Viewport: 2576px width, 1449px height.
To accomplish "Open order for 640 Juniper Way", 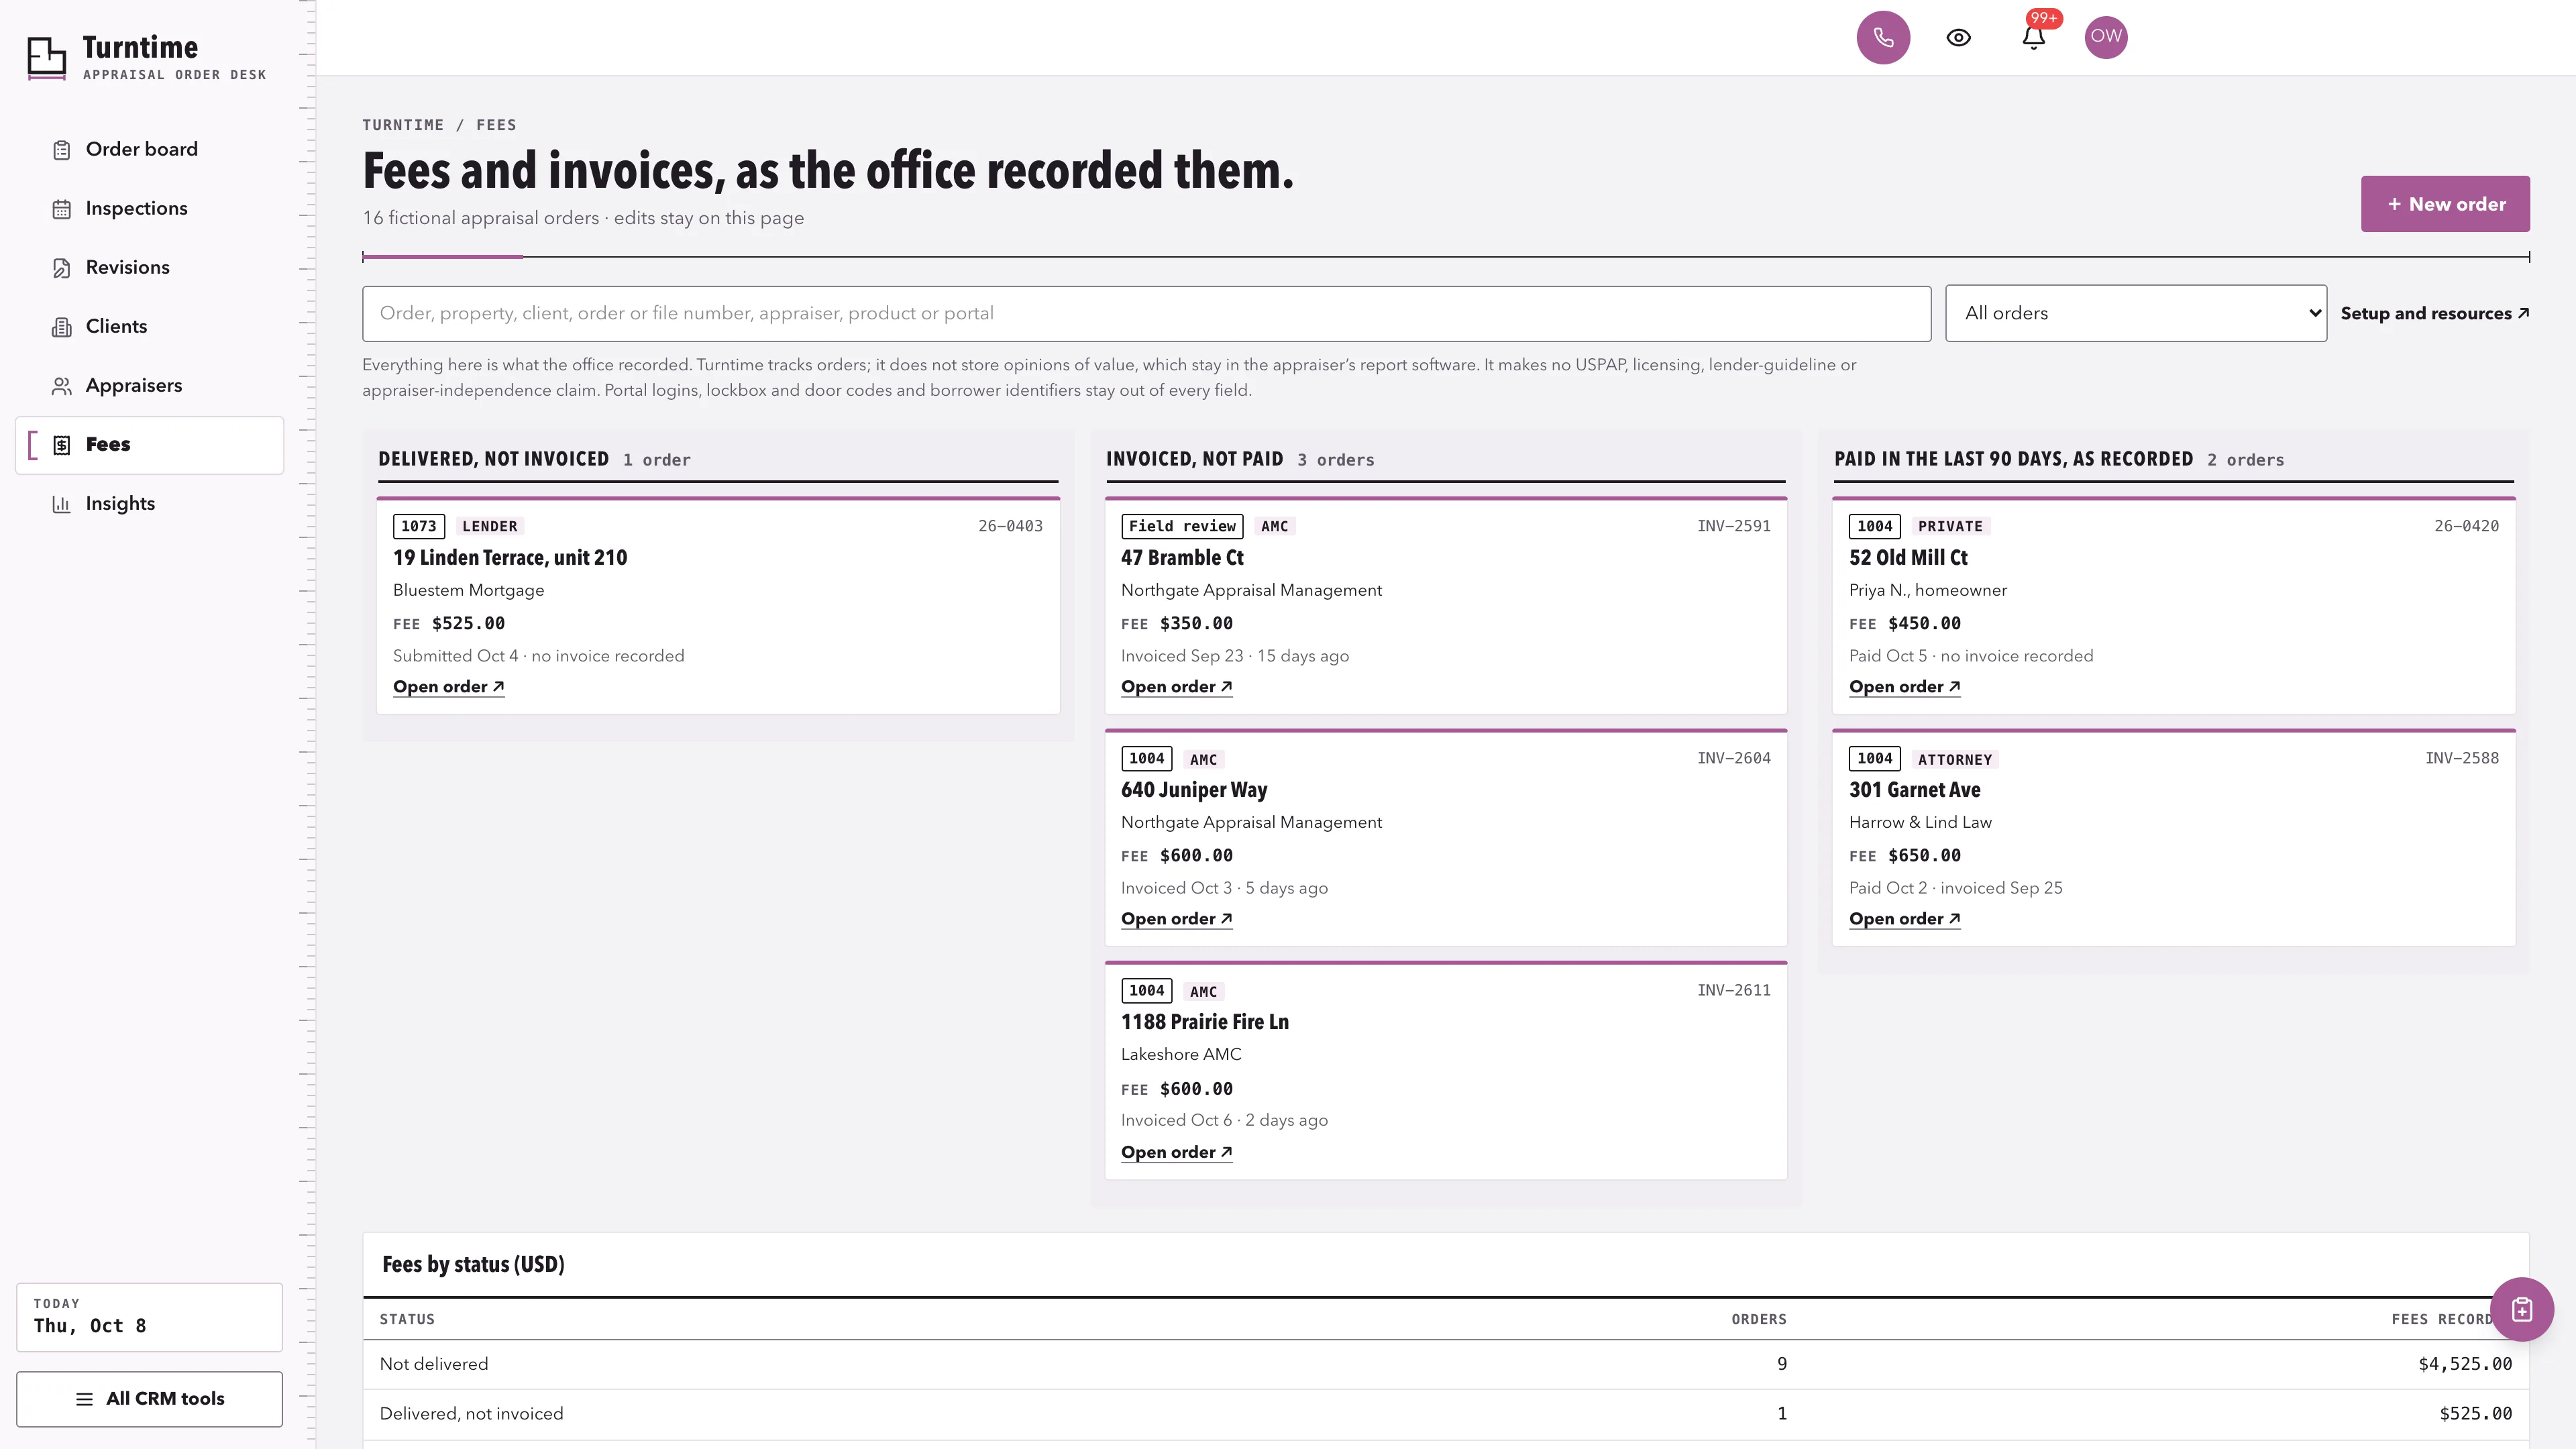I will (x=1176, y=918).
